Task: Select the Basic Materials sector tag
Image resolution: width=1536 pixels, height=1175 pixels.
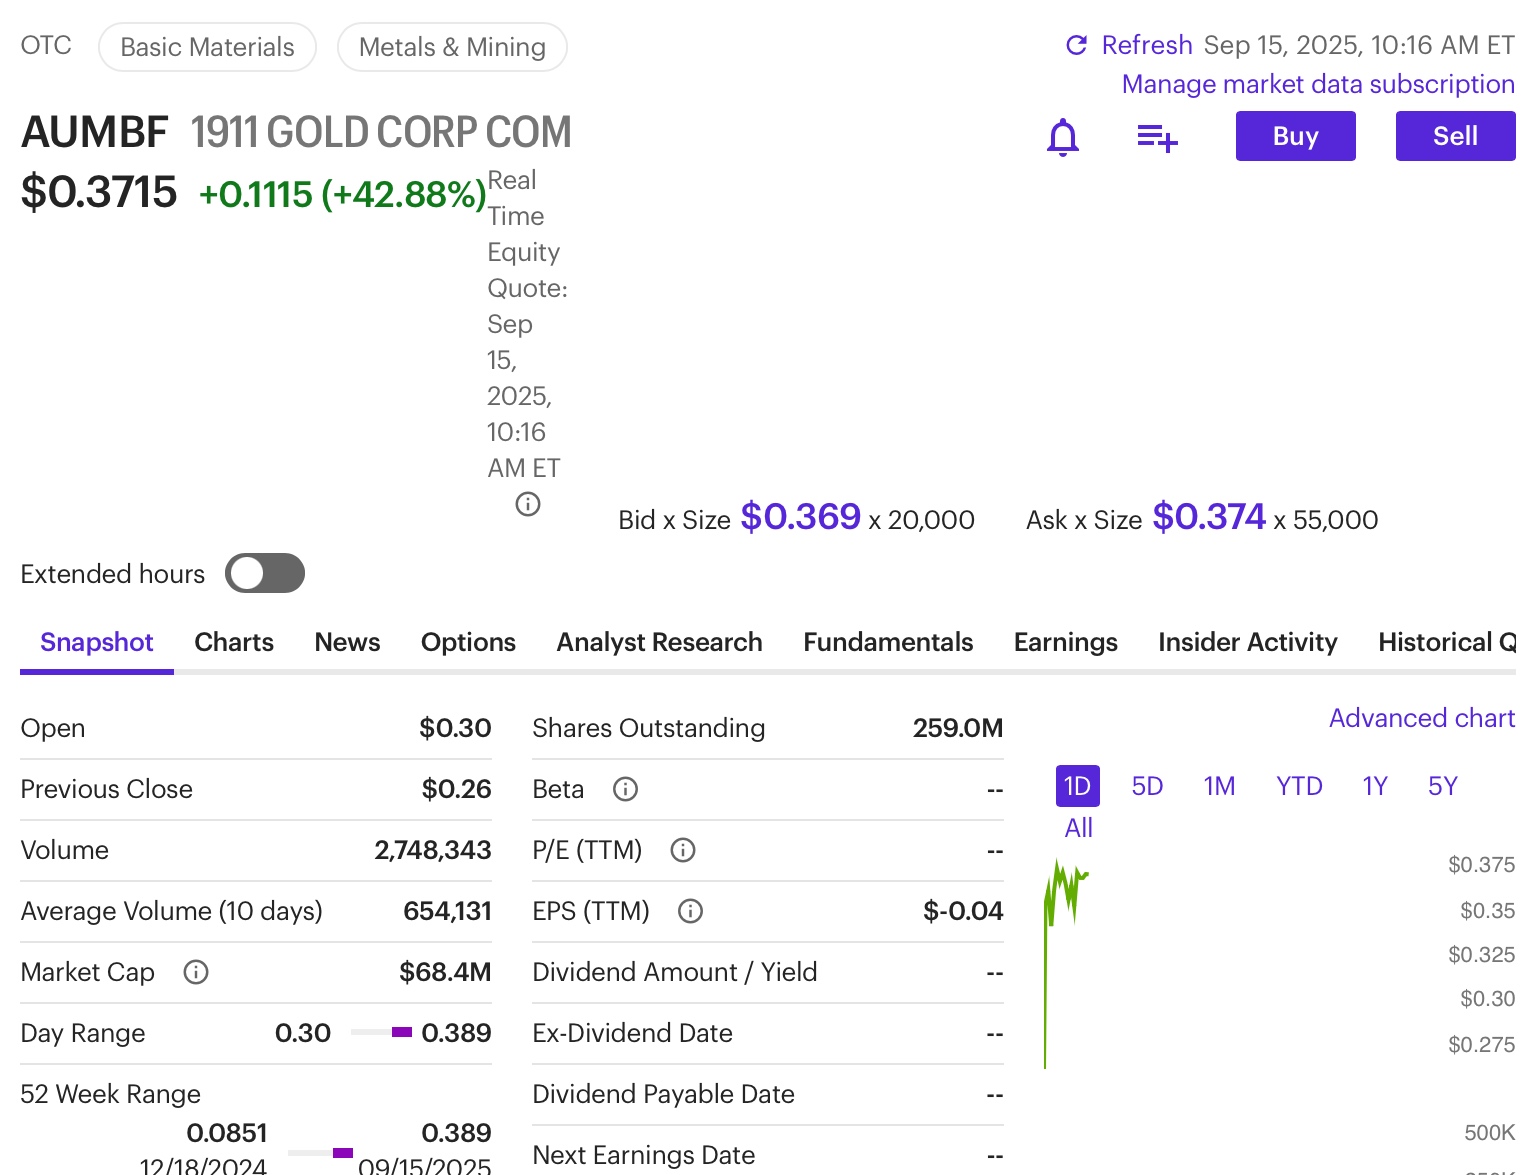Action: pyautogui.click(x=208, y=47)
